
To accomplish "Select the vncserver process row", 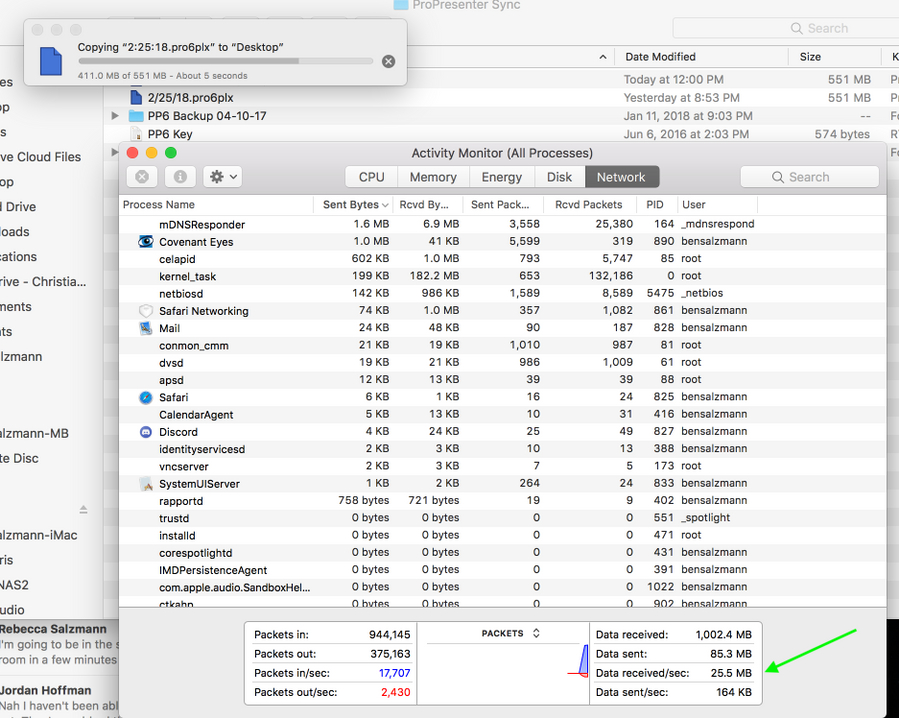I will (502, 466).
